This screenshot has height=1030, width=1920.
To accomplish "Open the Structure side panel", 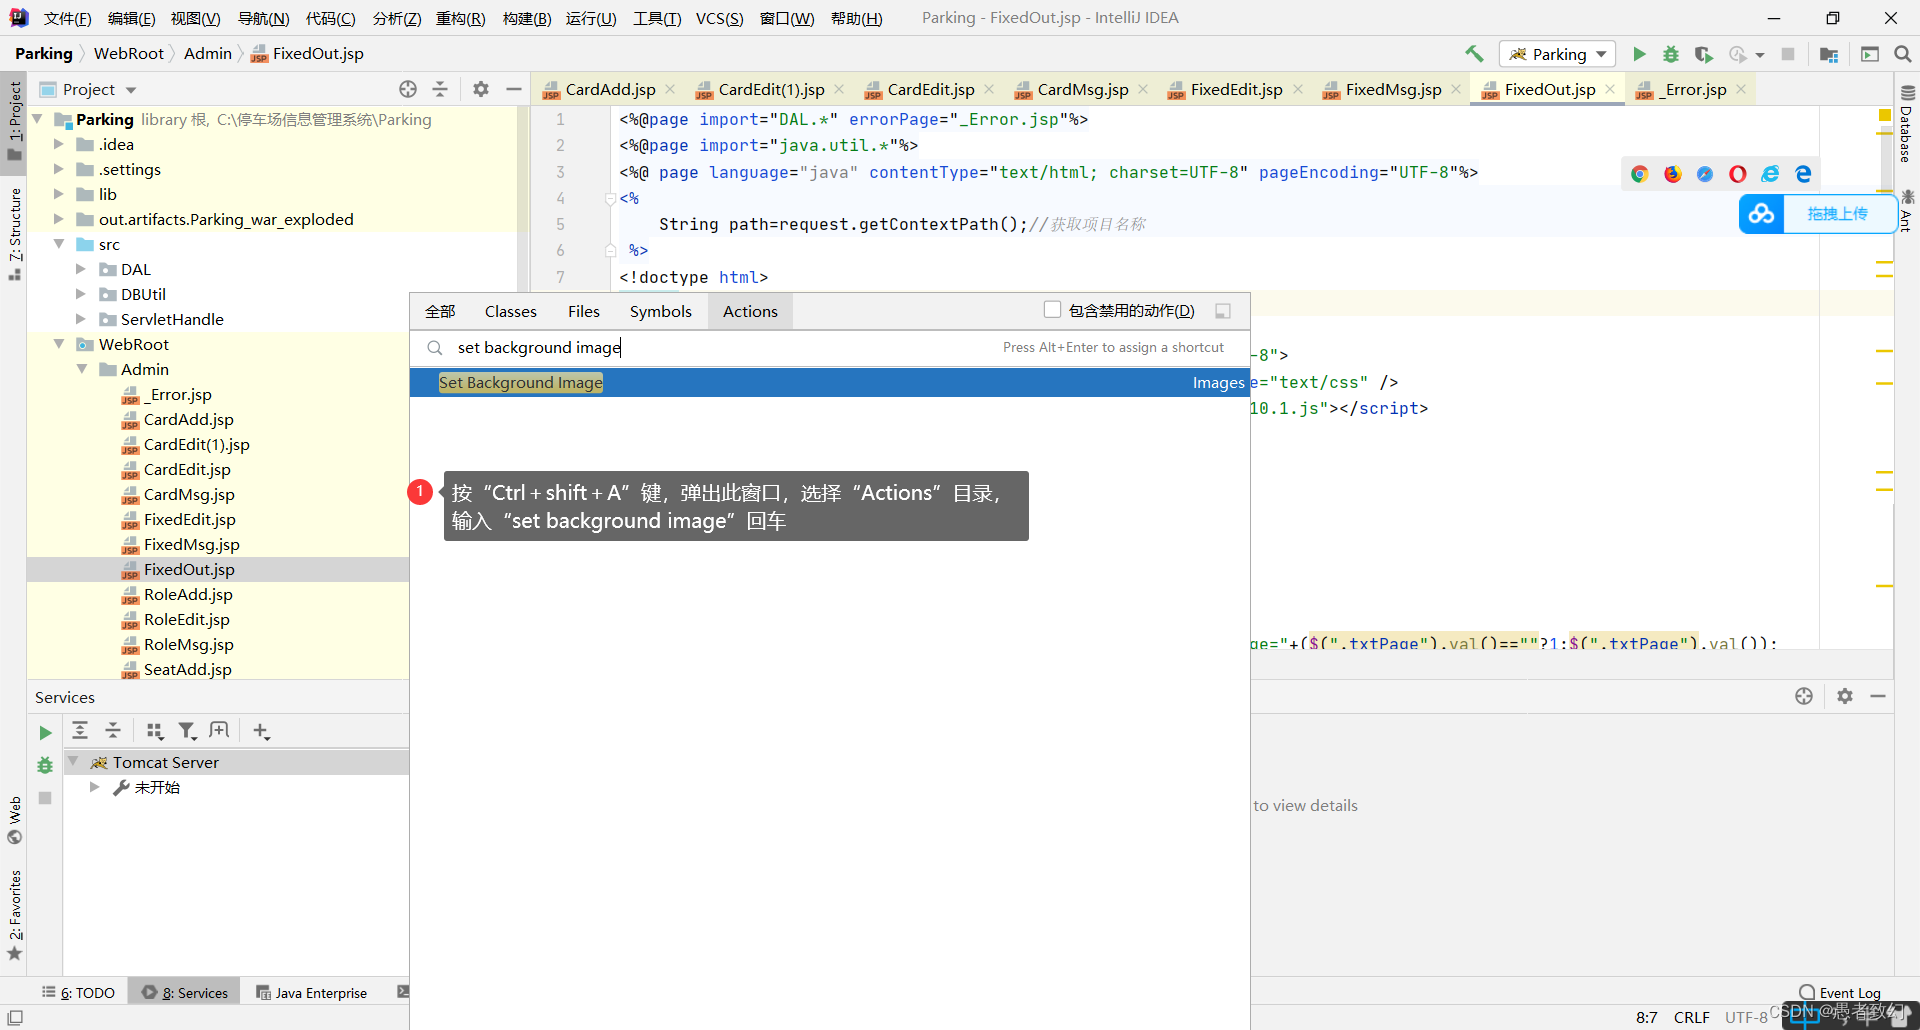I will pyautogui.click(x=14, y=233).
